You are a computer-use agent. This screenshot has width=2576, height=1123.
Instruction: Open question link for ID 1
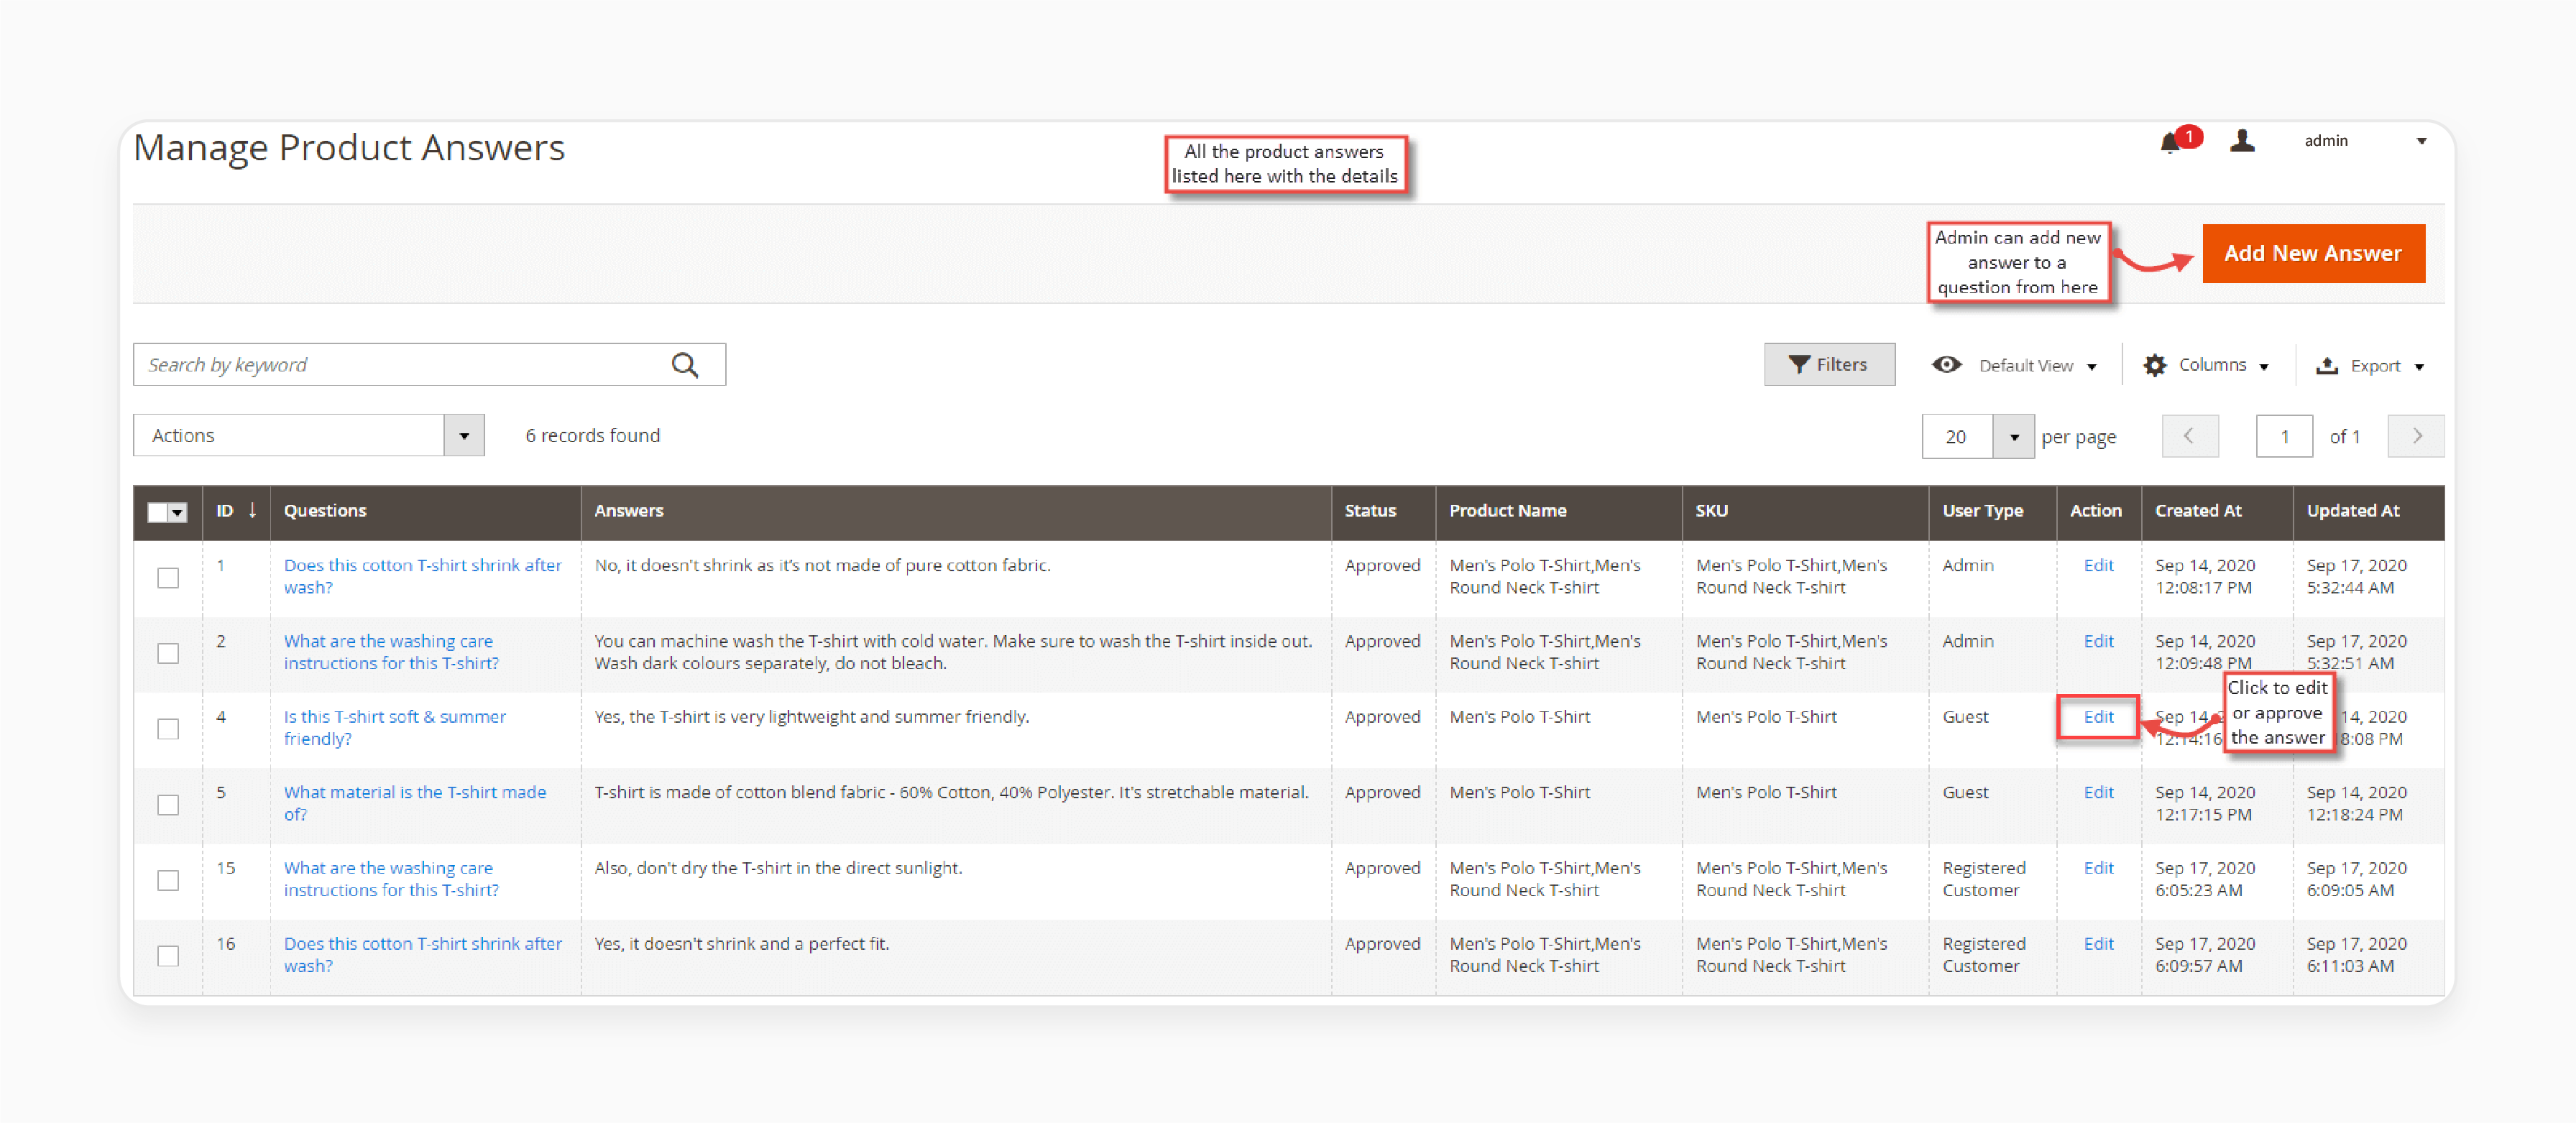point(422,577)
